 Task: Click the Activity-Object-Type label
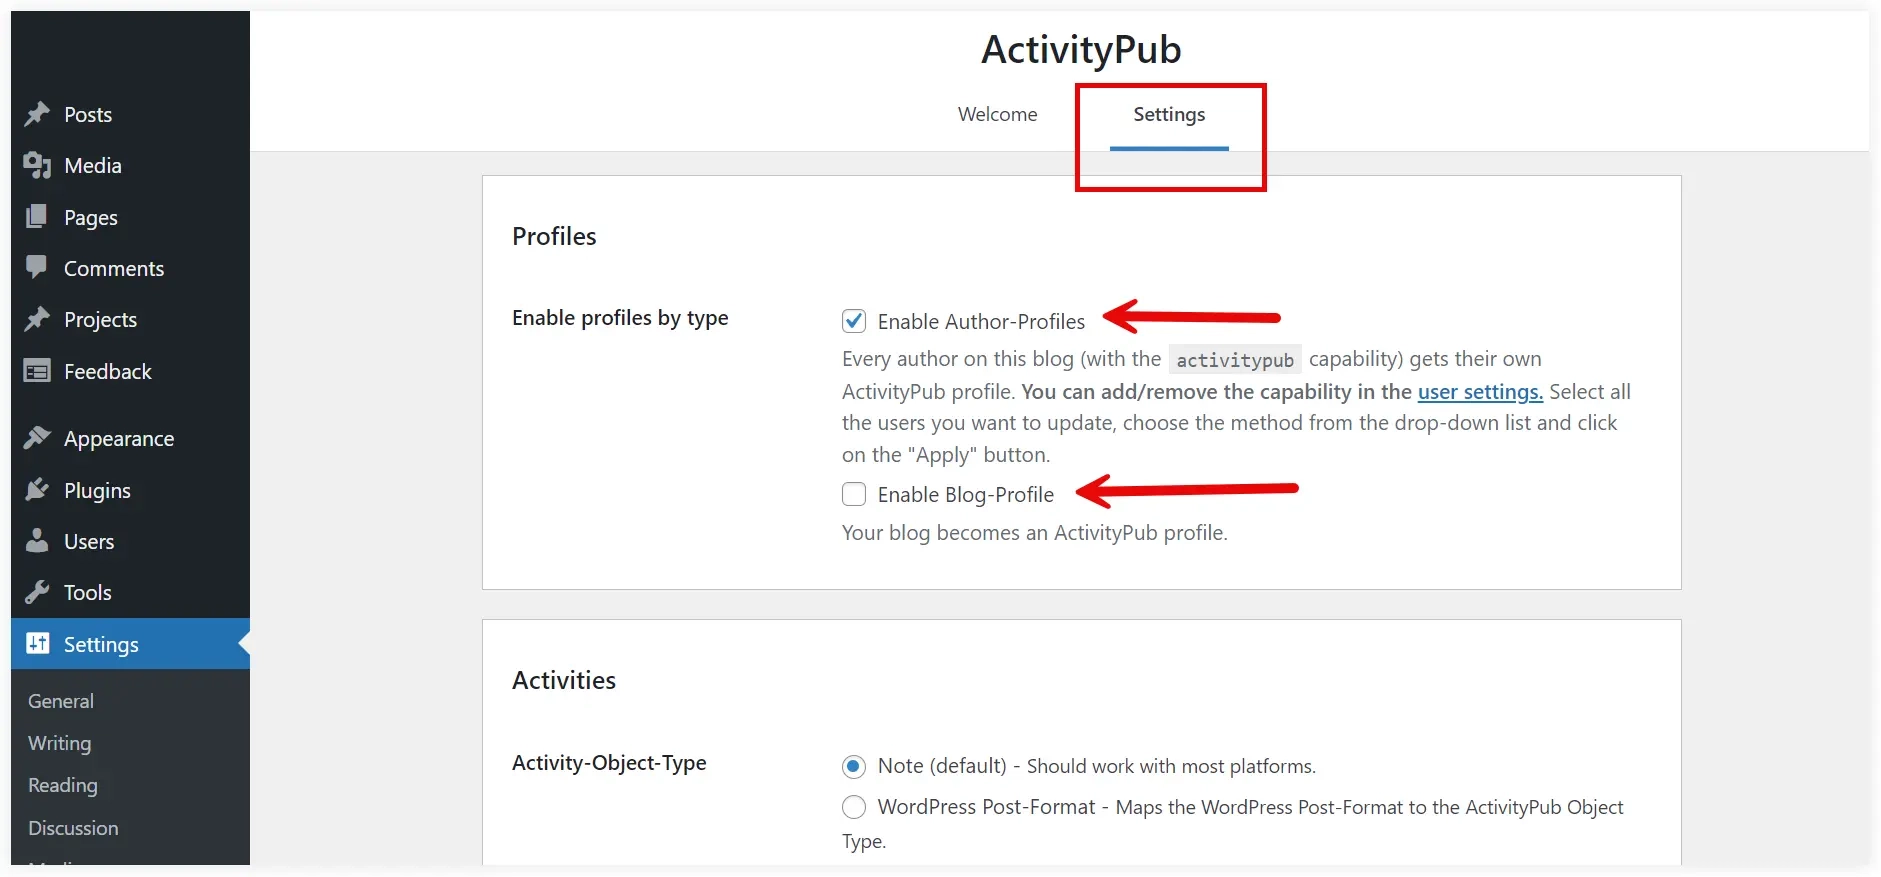click(x=609, y=763)
